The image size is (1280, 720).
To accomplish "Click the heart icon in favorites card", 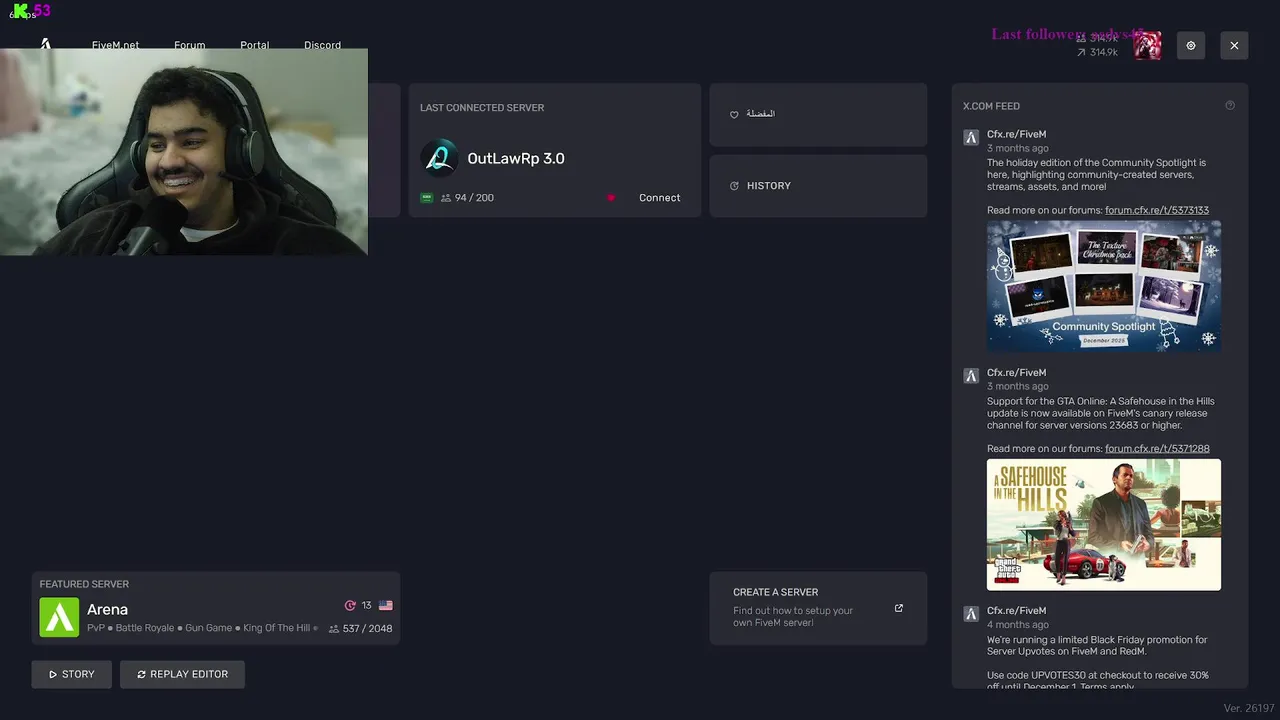I will coord(734,114).
